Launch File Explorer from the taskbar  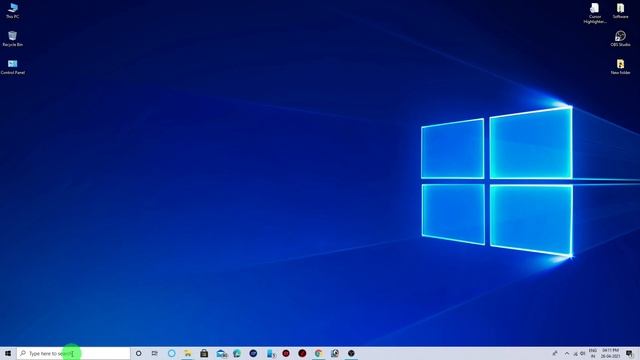188,353
